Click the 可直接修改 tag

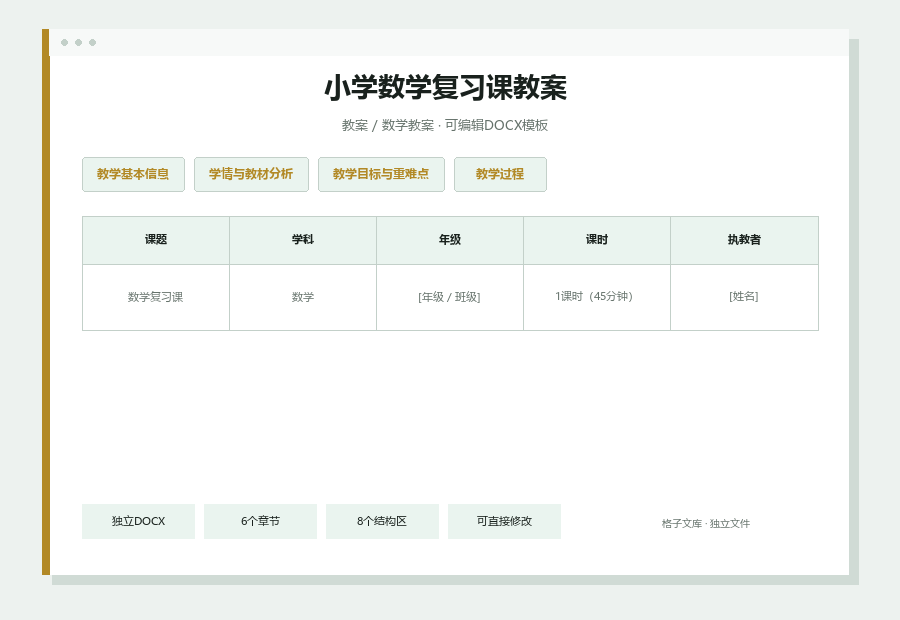coord(504,521)
